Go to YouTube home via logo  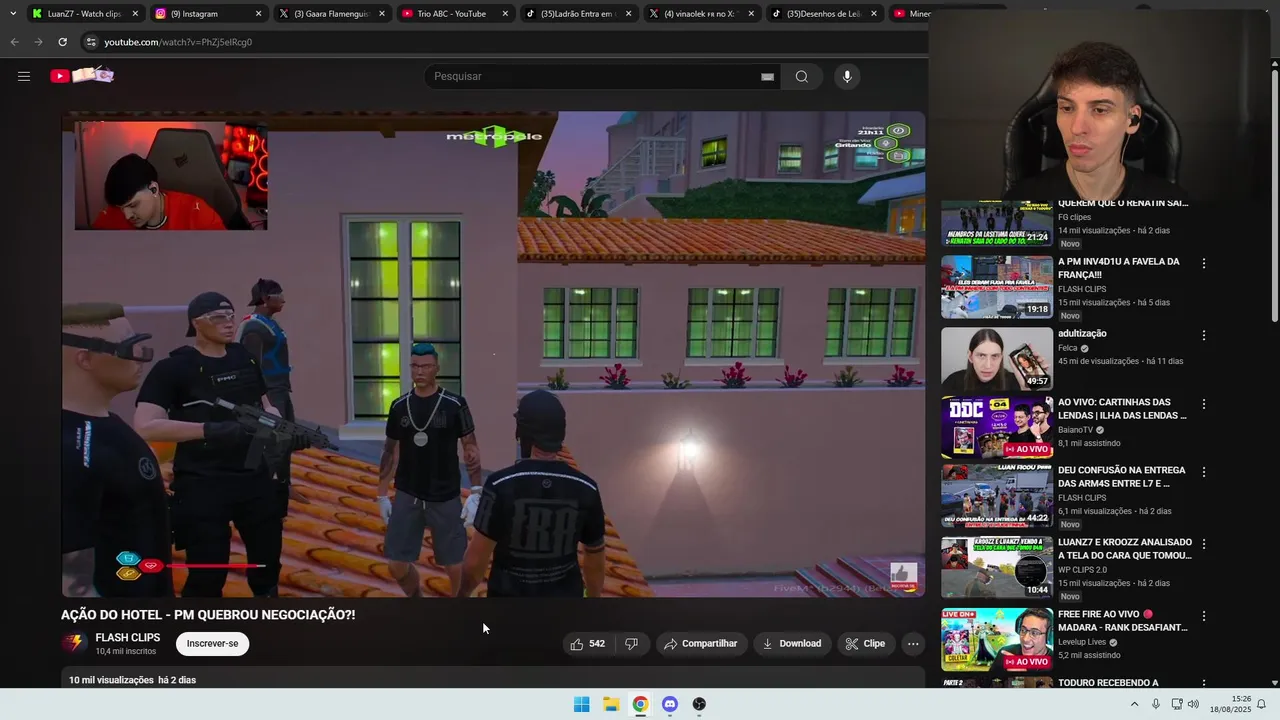click(82, 76)
